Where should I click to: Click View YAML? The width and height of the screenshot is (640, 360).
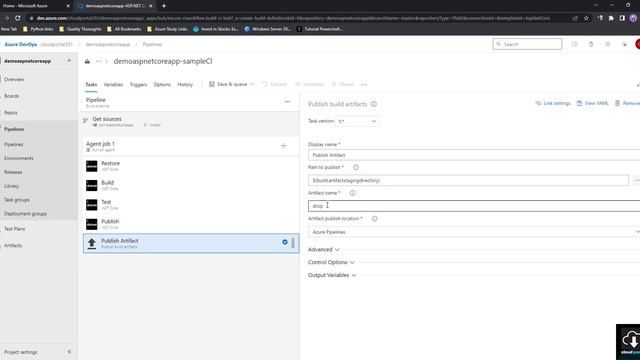[x=593, y=103]
